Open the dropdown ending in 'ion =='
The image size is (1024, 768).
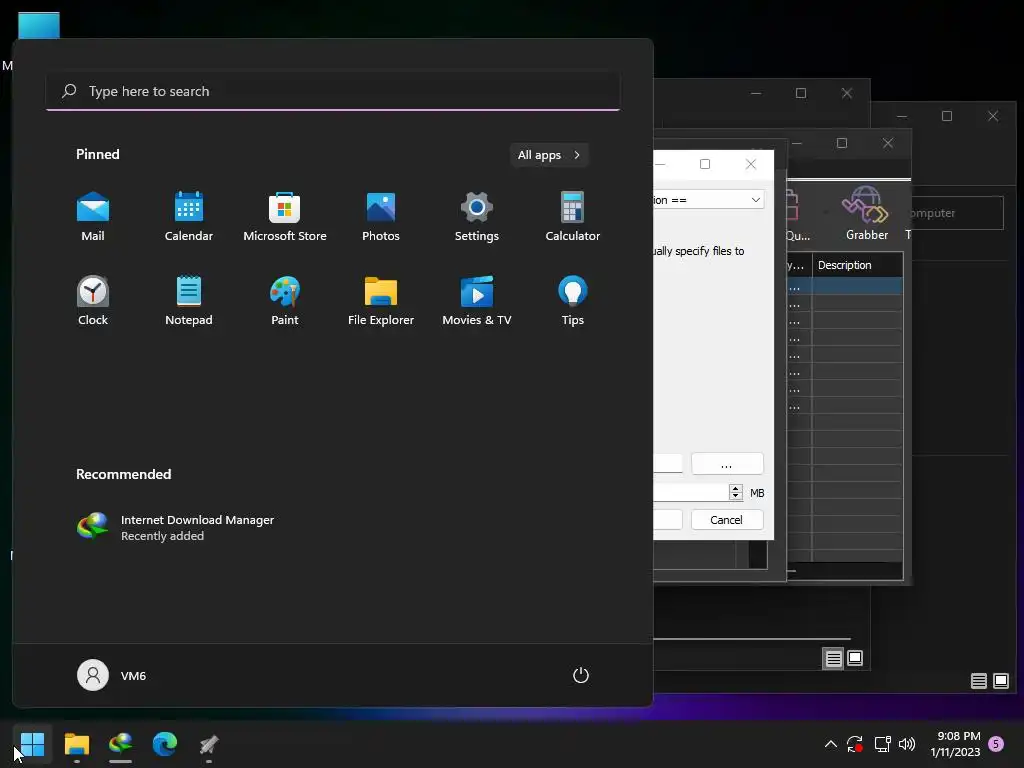point(709,200)
